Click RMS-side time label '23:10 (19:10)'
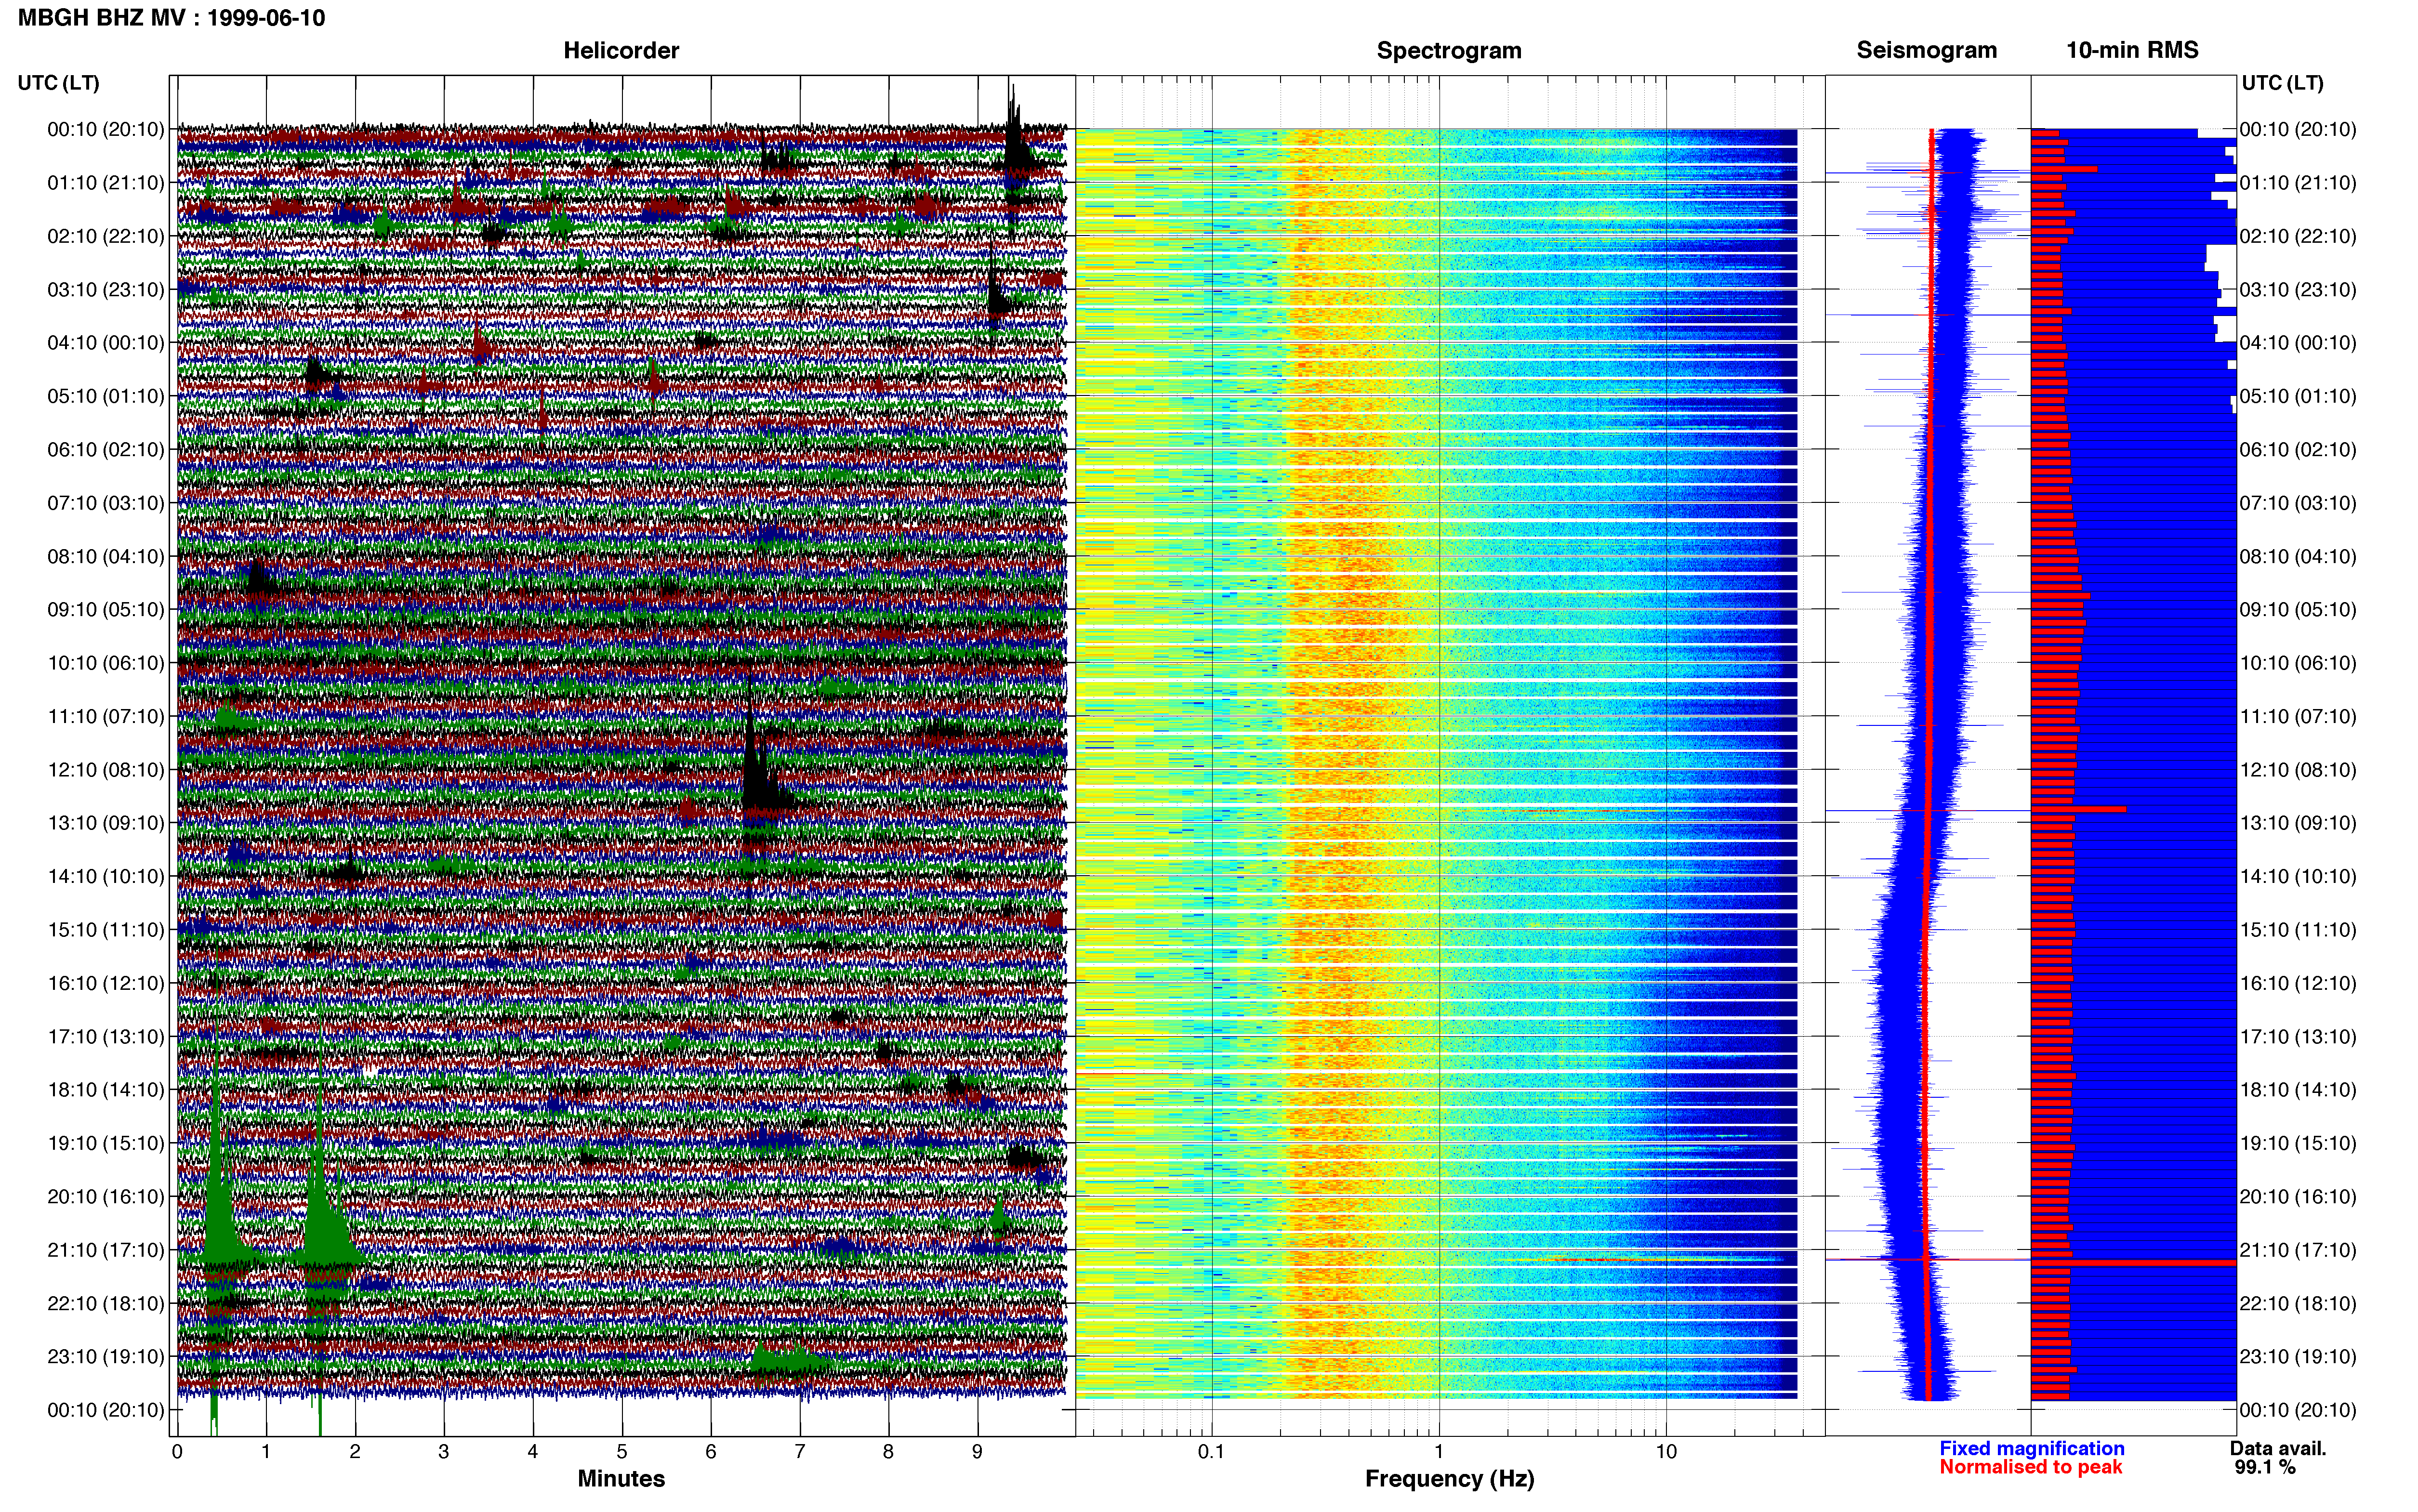Viewport: 2418px width, 1512px height. (2298, 1357)
